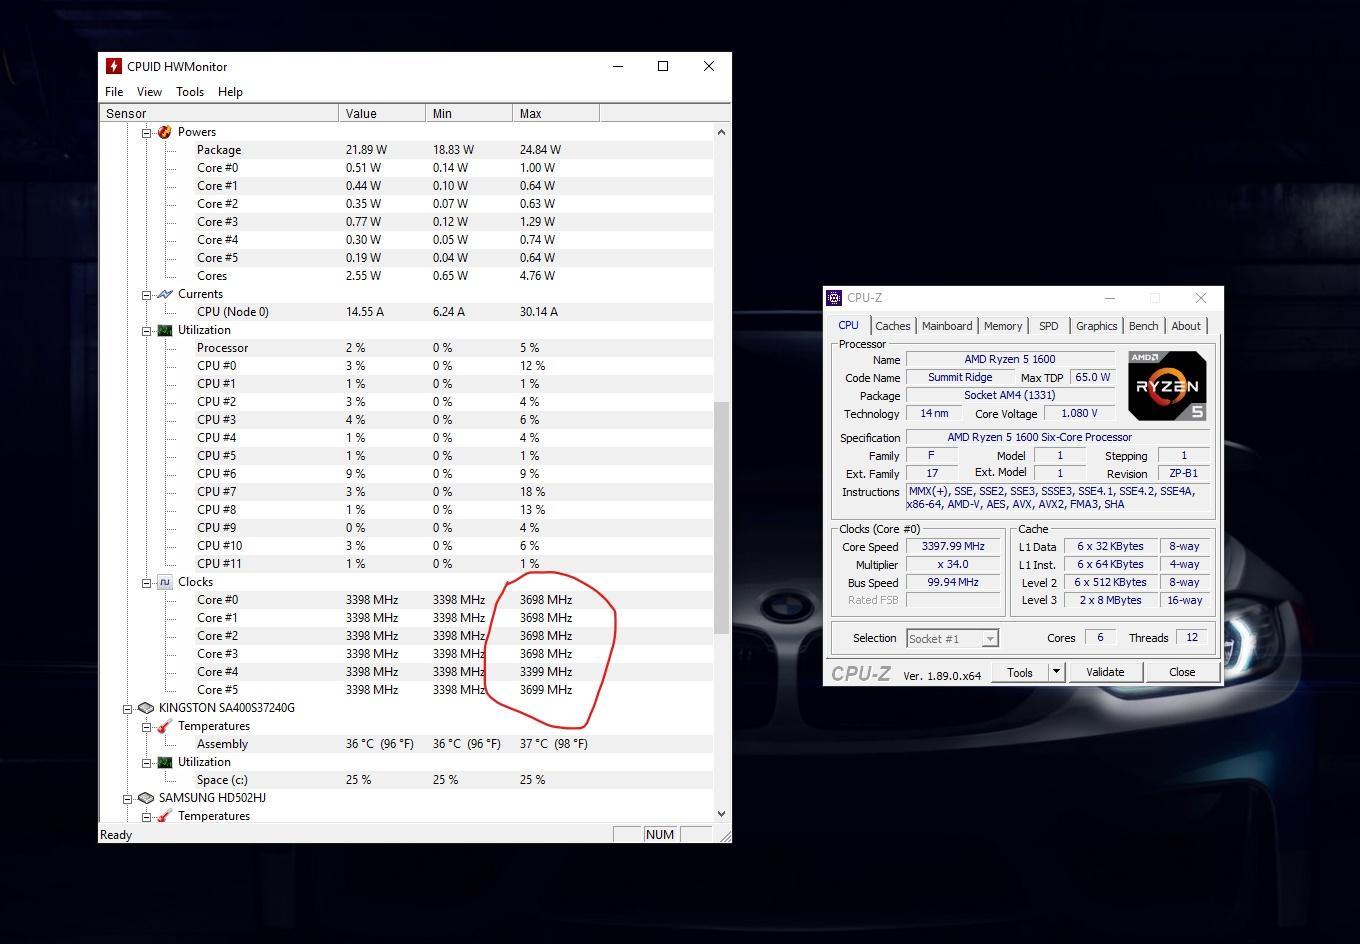Open the Socket #1 selection dropdown

point(989,639)
